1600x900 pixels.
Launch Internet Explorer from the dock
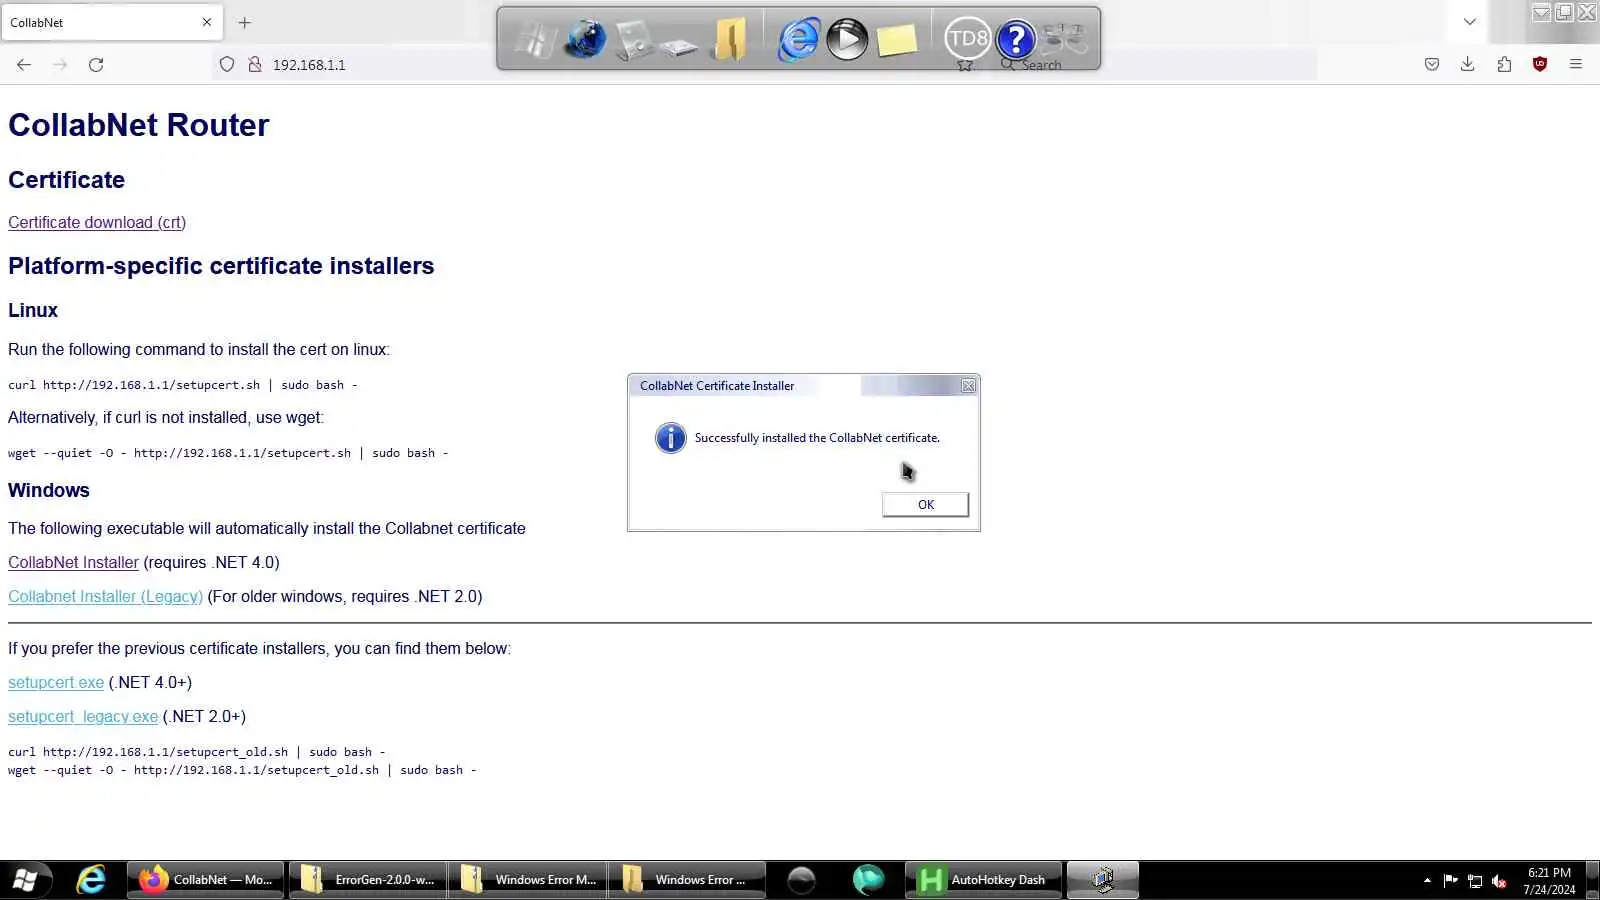pos(798,40)
